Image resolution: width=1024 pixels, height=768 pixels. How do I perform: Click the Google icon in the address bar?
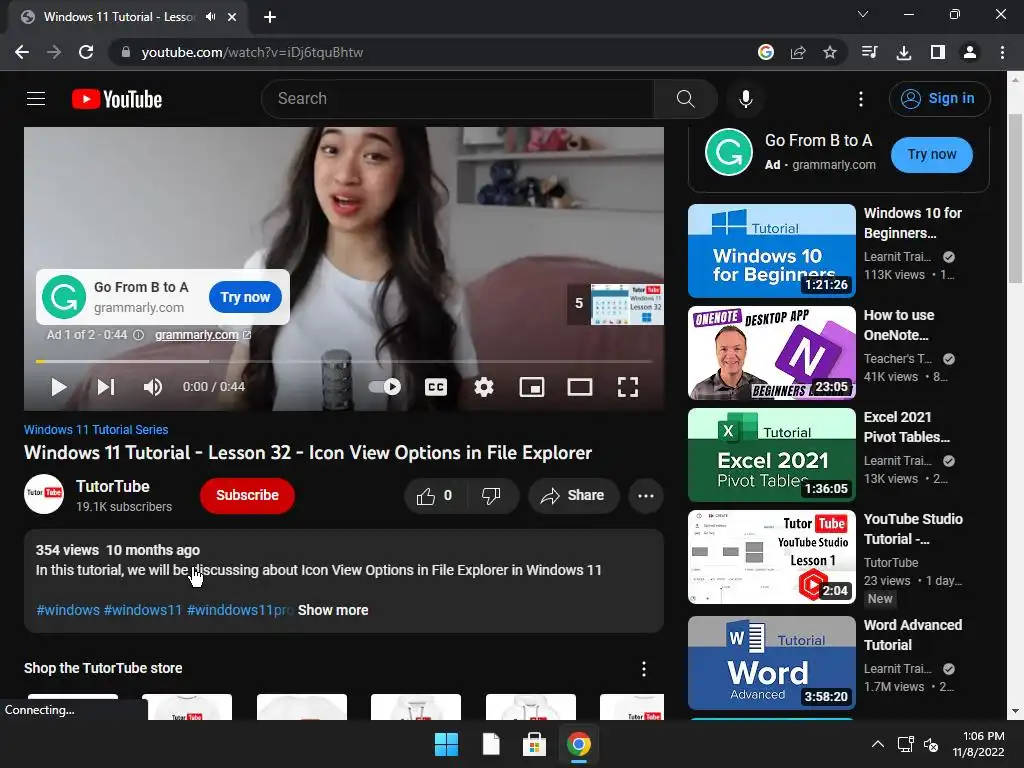point(765,52)
